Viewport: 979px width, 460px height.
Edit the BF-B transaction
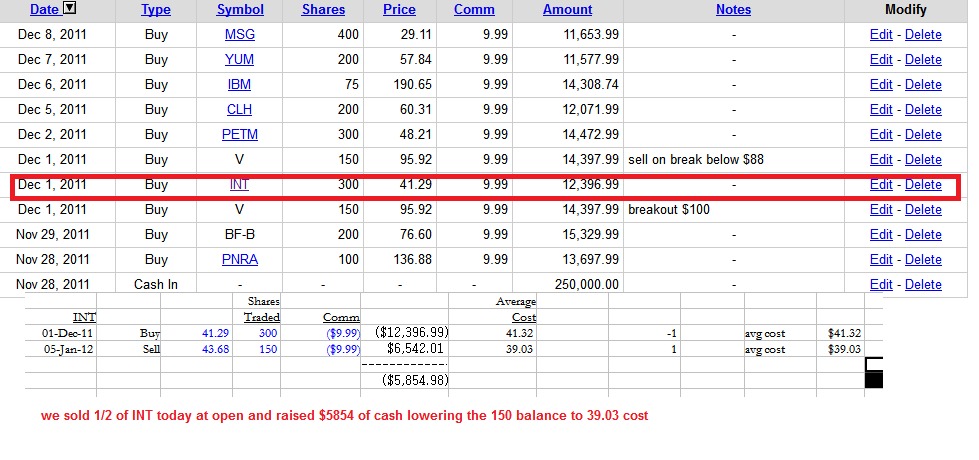881,235
